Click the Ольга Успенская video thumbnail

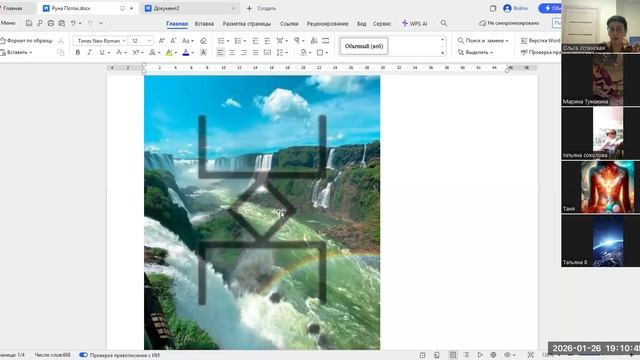click(x=600, y=26)
